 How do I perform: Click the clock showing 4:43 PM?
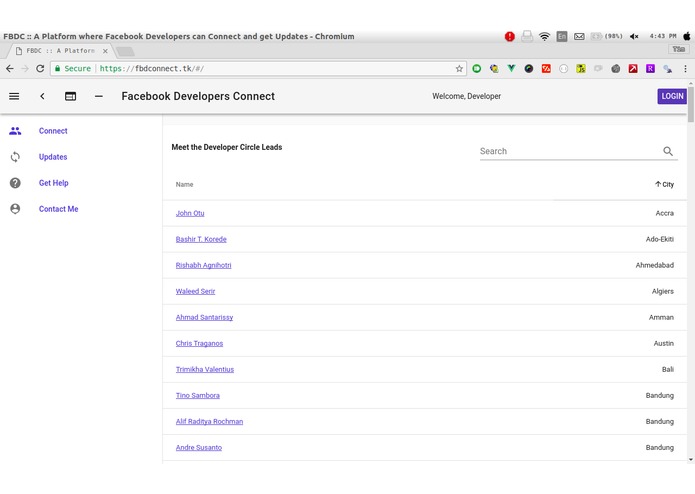click(663, 36)
